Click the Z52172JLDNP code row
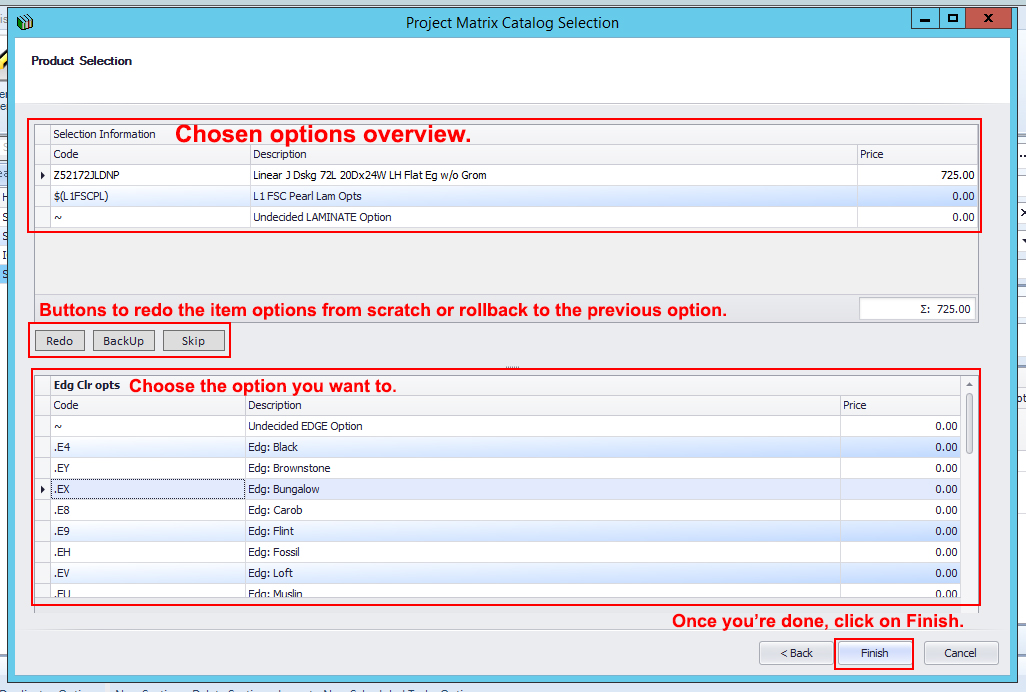The height and width of the screenshot is (692, 1026). pos(150,175)
